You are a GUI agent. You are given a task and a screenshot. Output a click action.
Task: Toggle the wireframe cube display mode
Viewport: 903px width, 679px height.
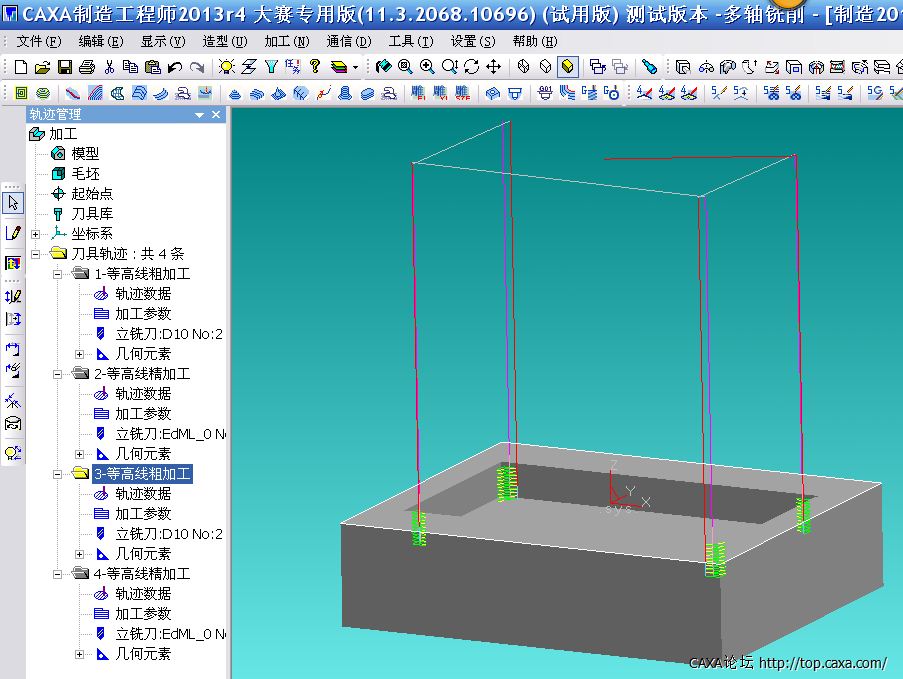523,67
